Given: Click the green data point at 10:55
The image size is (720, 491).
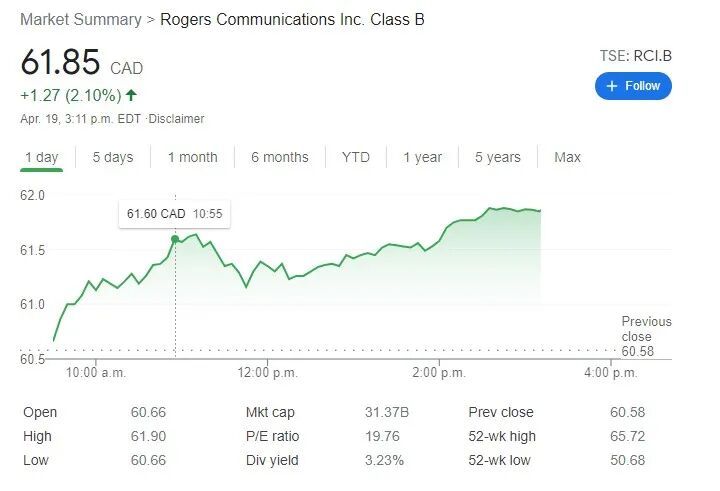Looking at the screenshot, I should (x=175, y=239).
